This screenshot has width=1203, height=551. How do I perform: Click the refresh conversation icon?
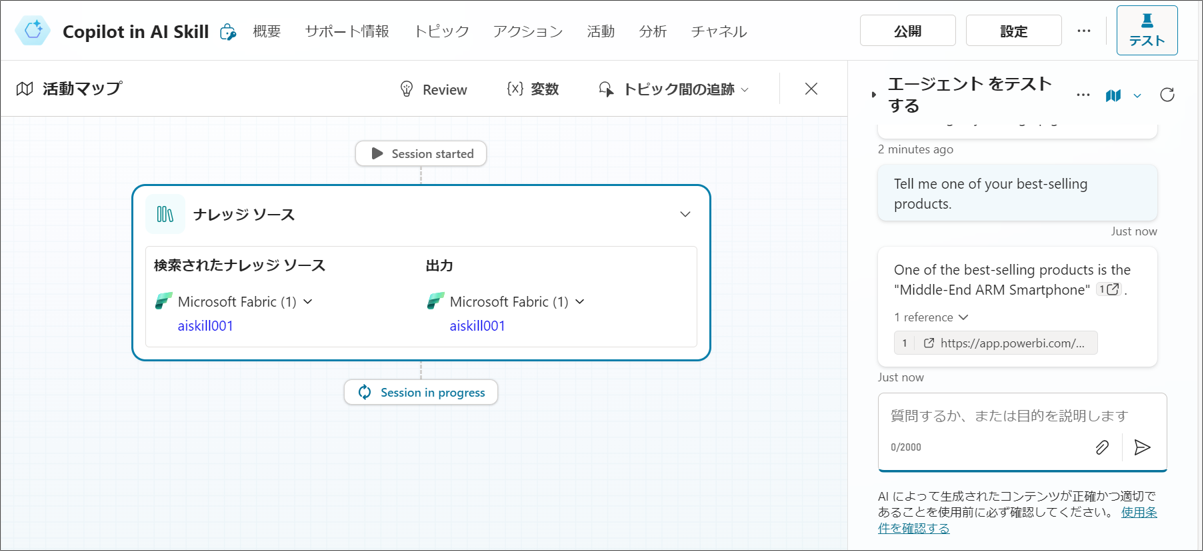(1167, 95)
